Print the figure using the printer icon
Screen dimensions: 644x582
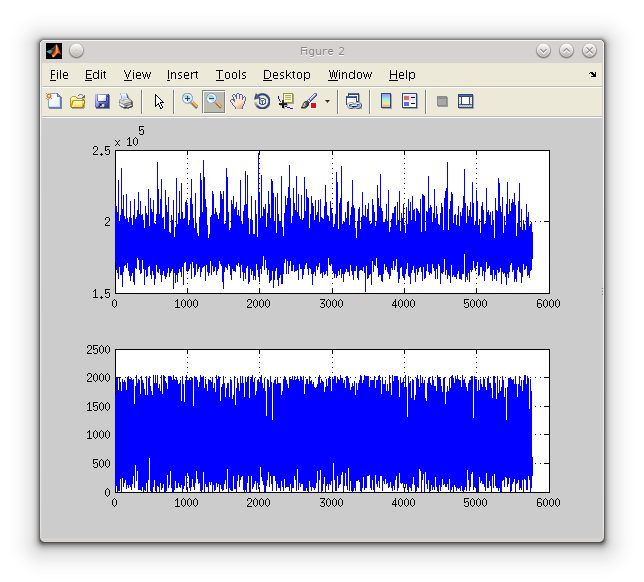pyautogui.click(x=126, y=101)
